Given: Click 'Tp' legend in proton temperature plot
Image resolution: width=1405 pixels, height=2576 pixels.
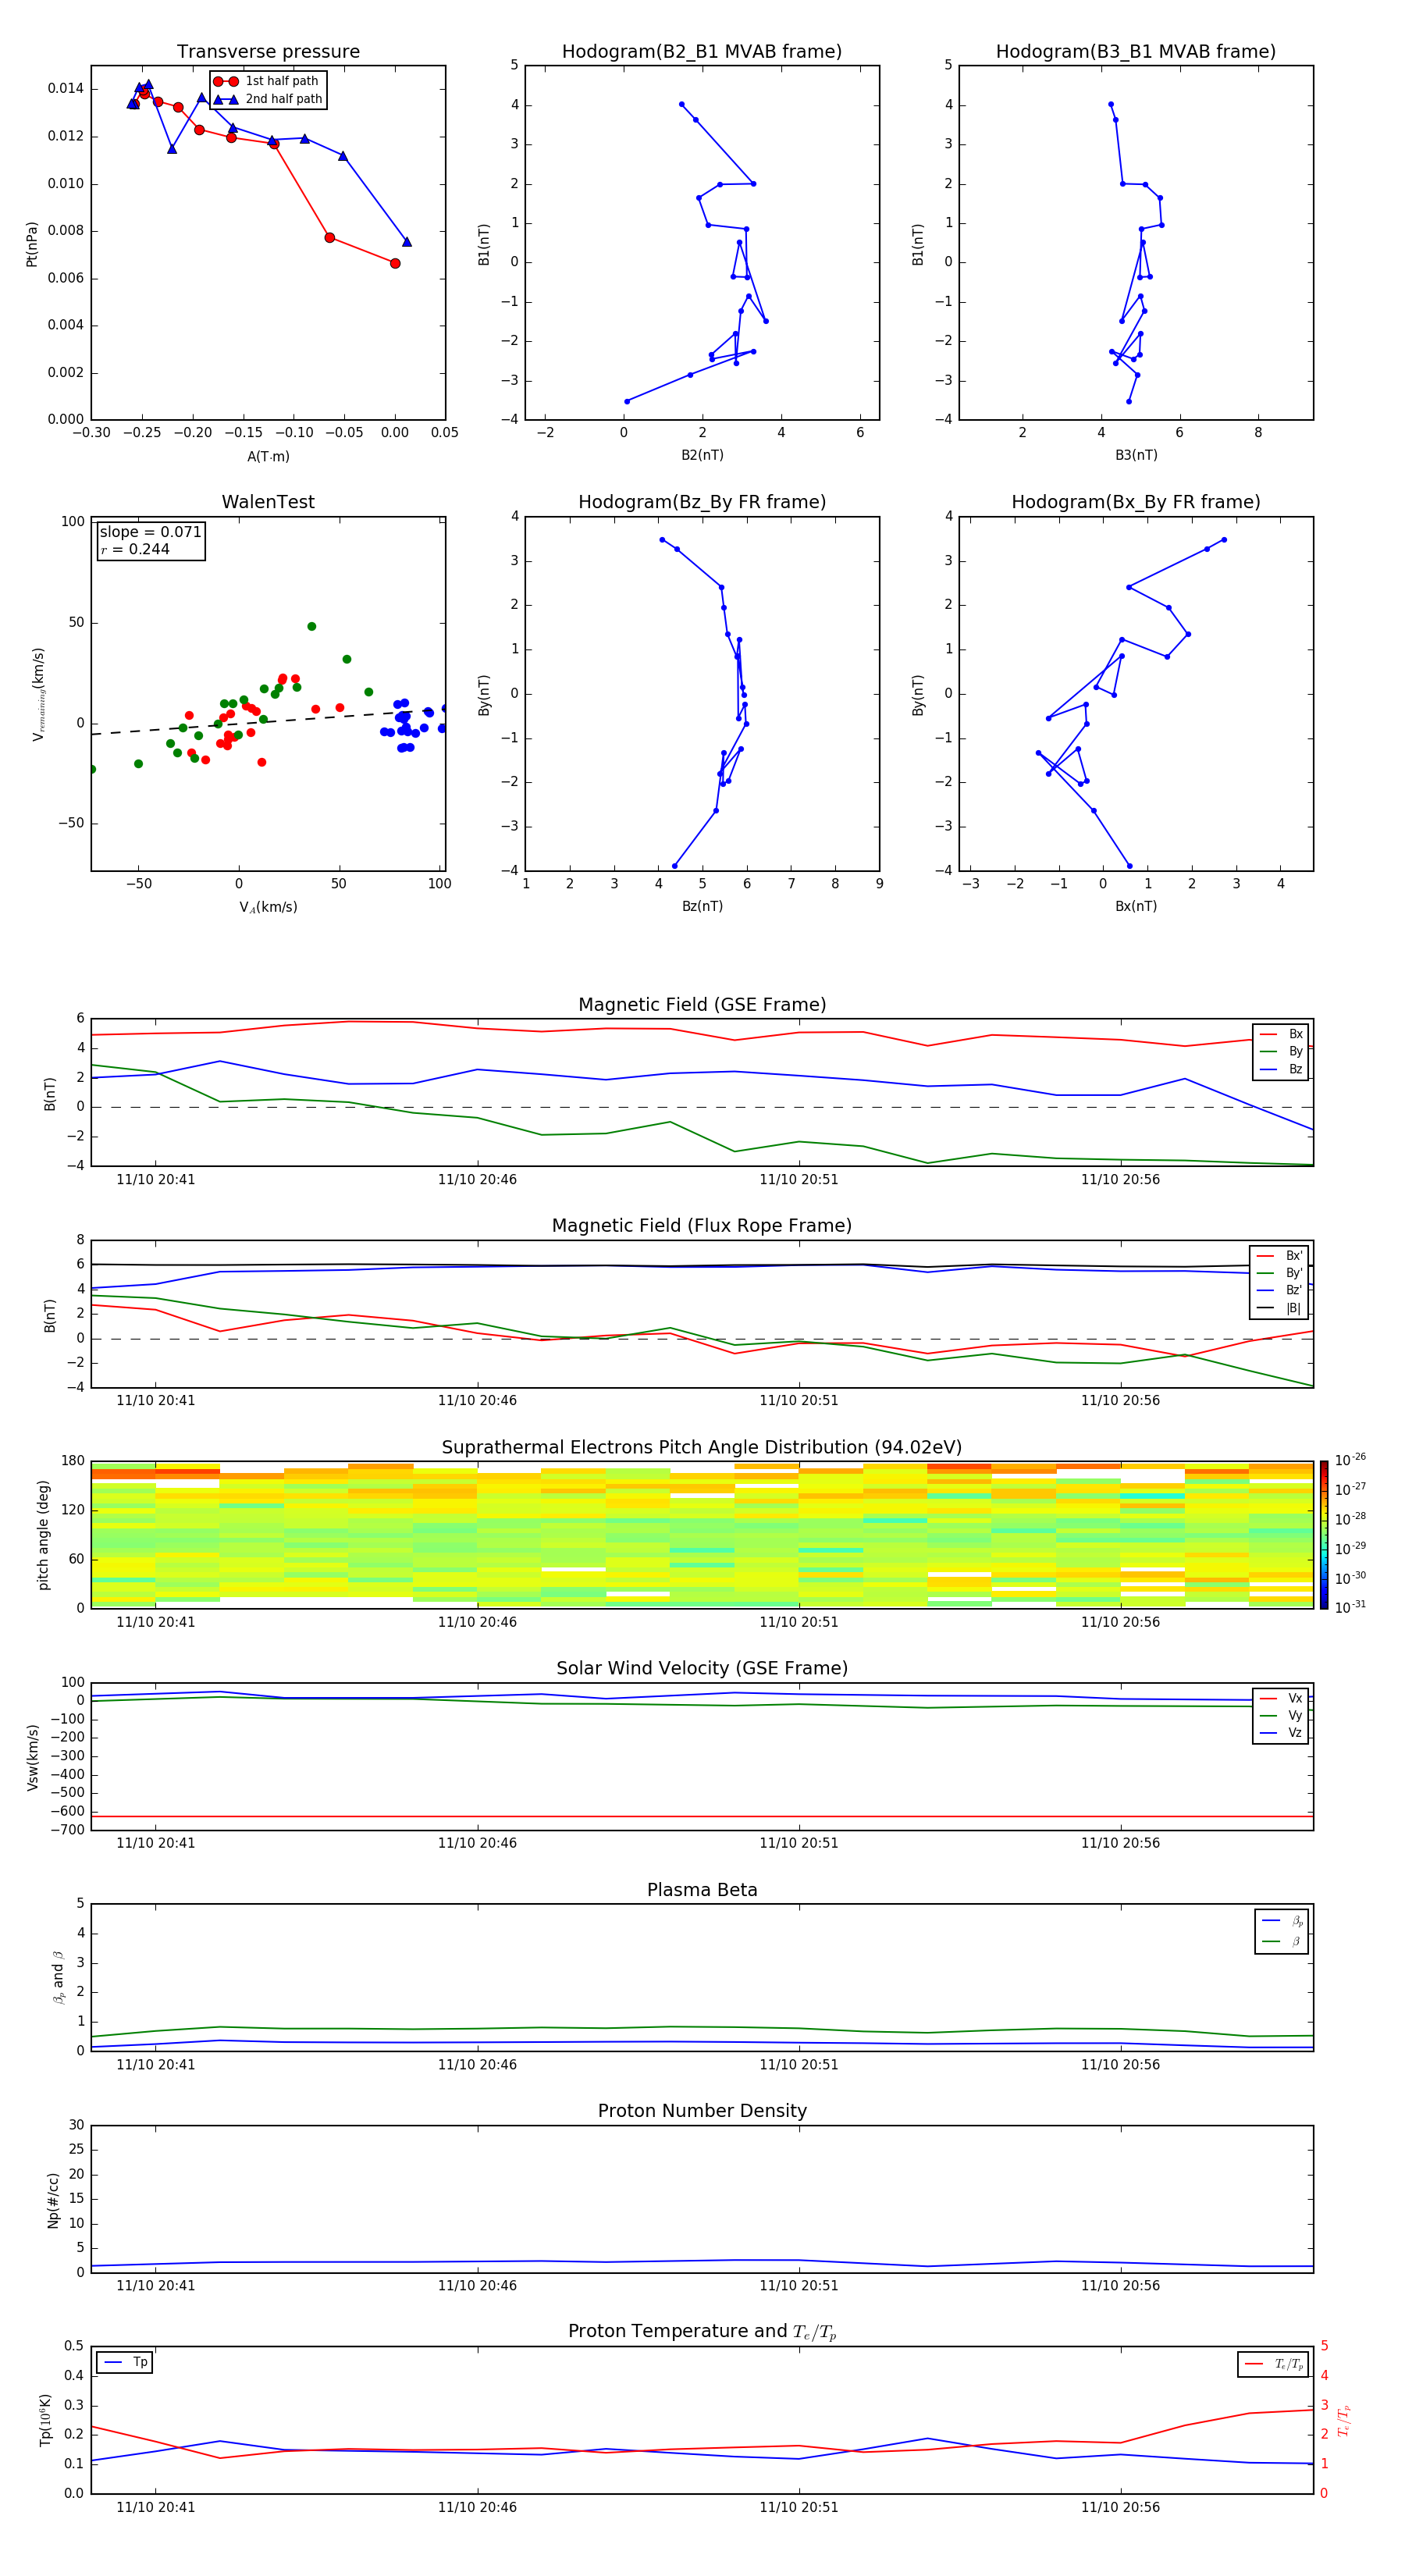Looking at the screenshot, I should click(126, 2362).
